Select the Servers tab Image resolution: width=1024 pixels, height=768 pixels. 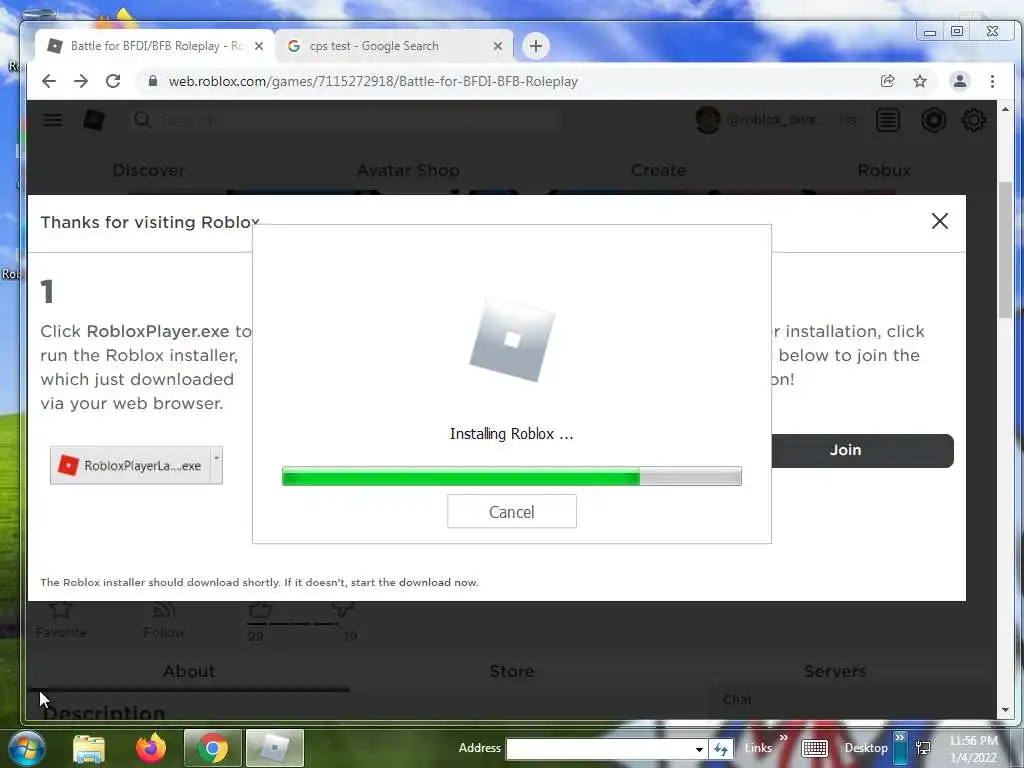(x=835, y=671)
